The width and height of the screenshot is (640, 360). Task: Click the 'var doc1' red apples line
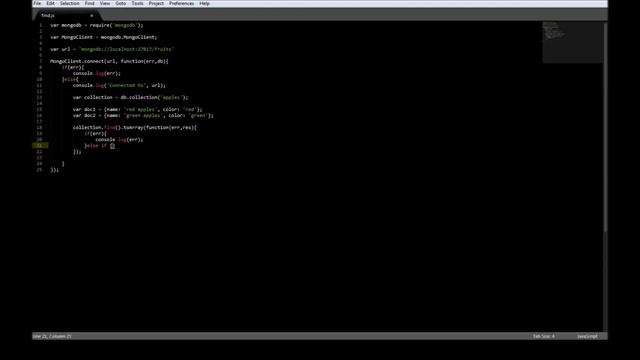tap(138, 109)
